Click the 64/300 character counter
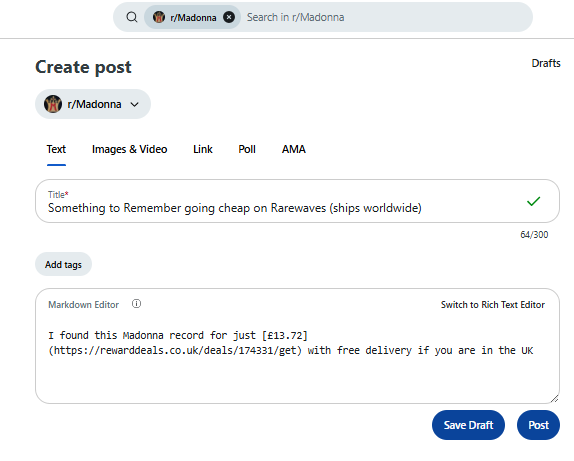Image resolution: width=574 pixels, height=461 pixels. [x=534, y=235]
